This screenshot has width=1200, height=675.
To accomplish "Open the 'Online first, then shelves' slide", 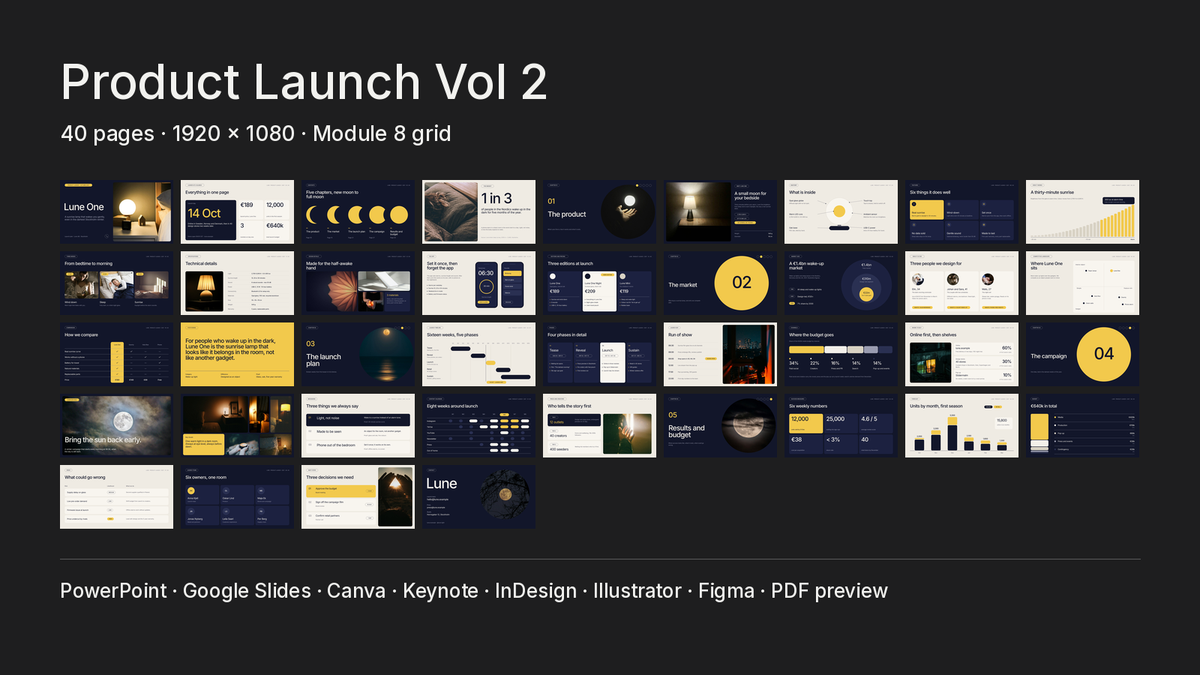I will click(x=962, y=354).
